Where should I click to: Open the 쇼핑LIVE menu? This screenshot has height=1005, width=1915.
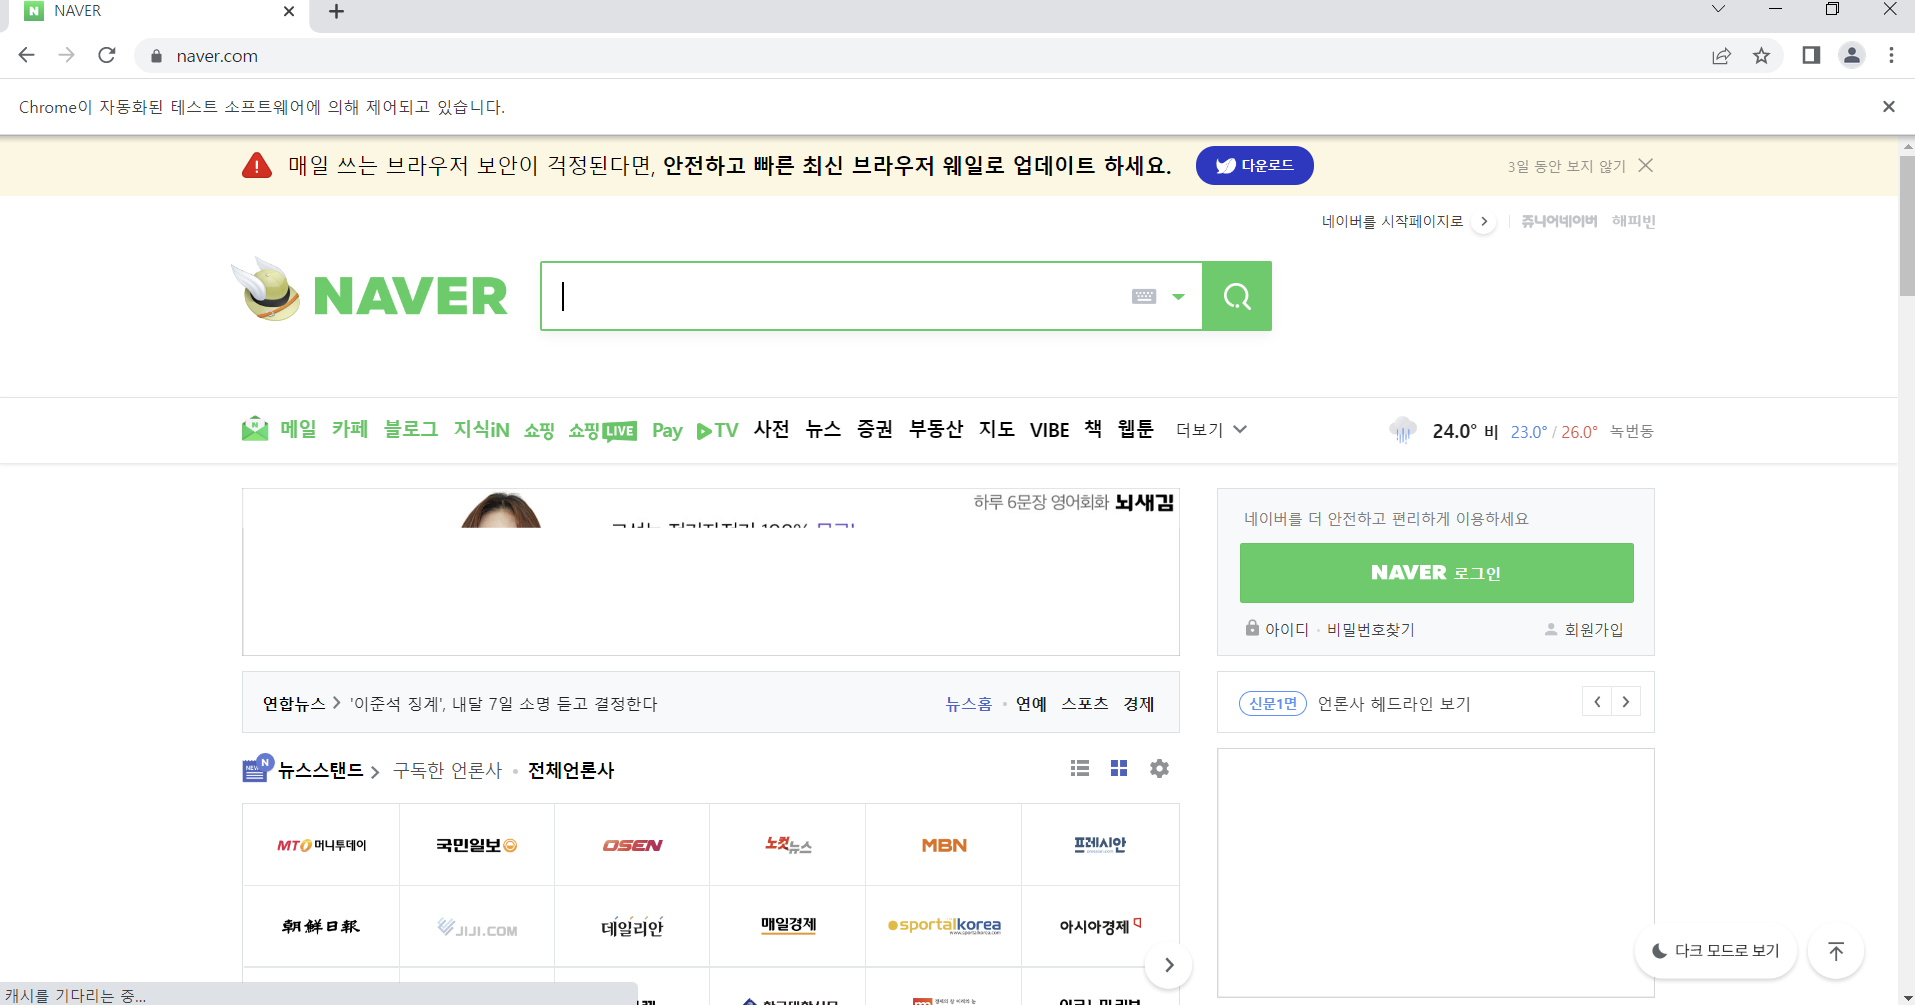602,430
